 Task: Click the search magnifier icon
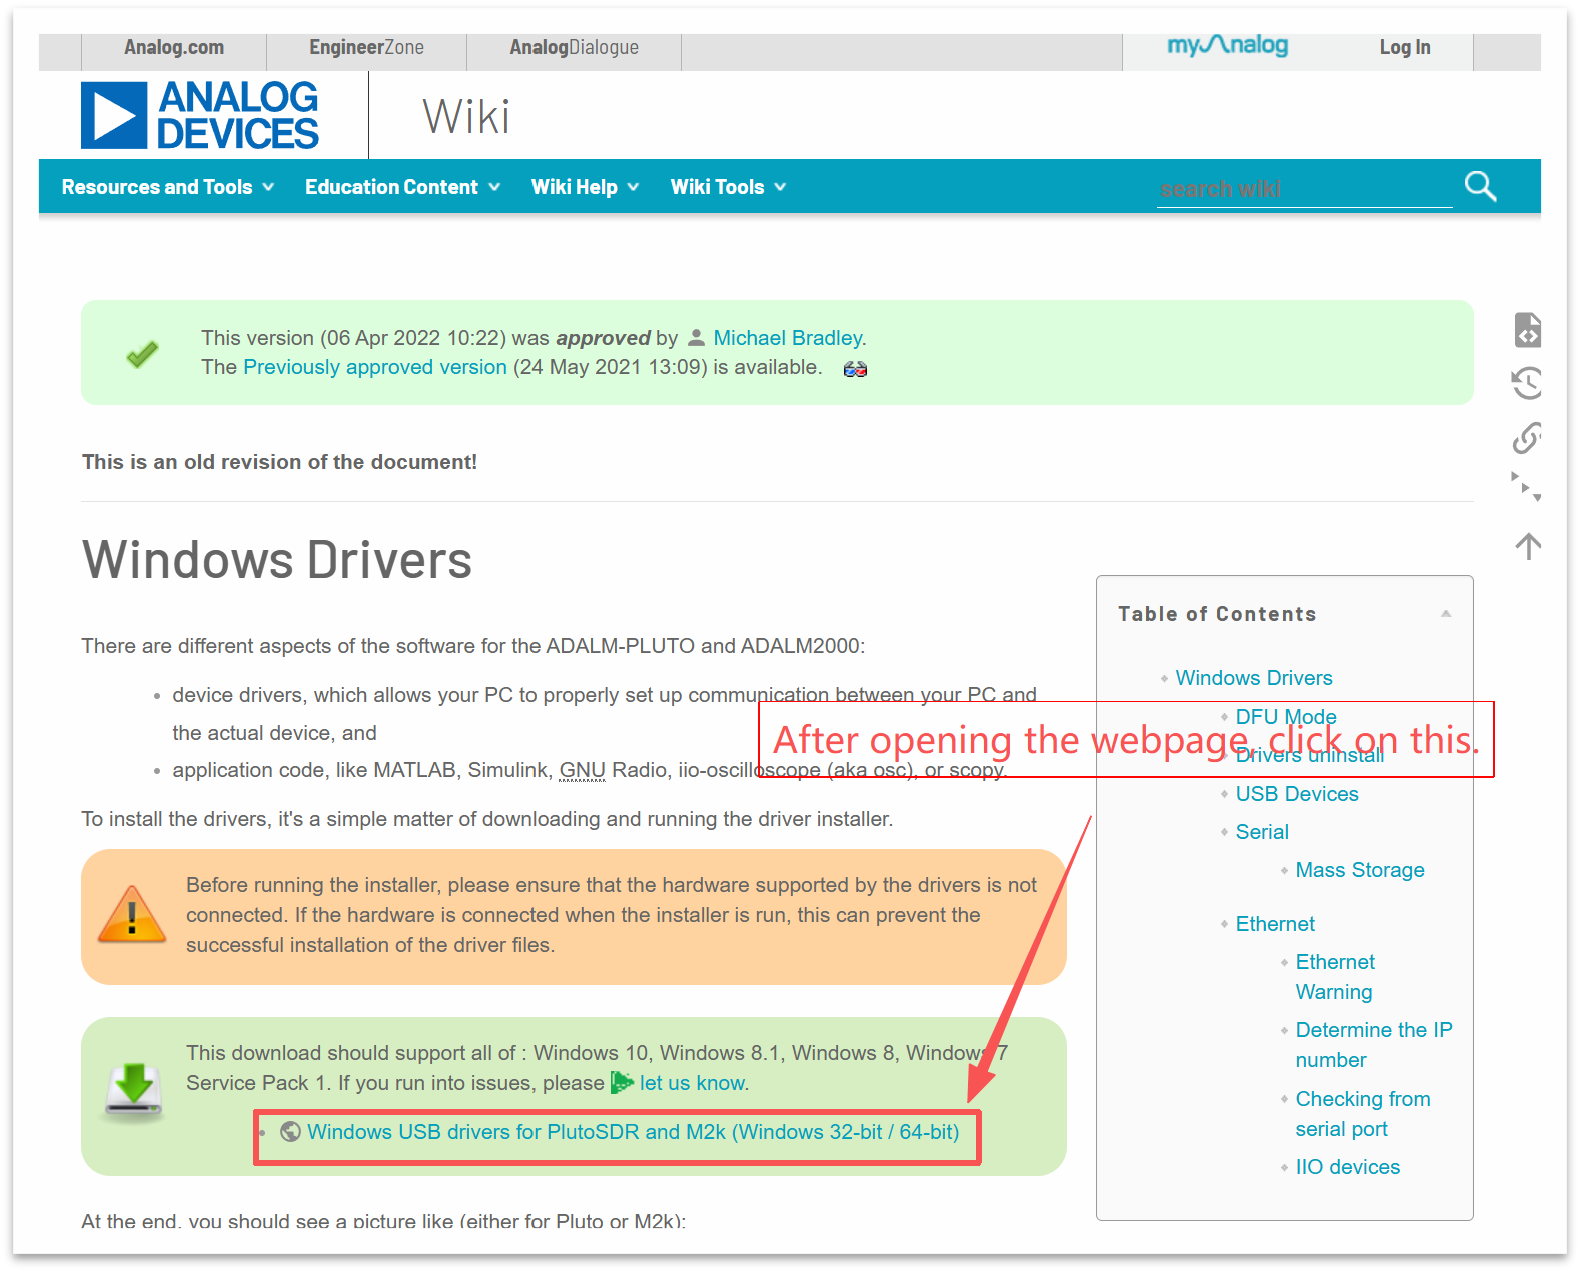[x=1480, y=186]
